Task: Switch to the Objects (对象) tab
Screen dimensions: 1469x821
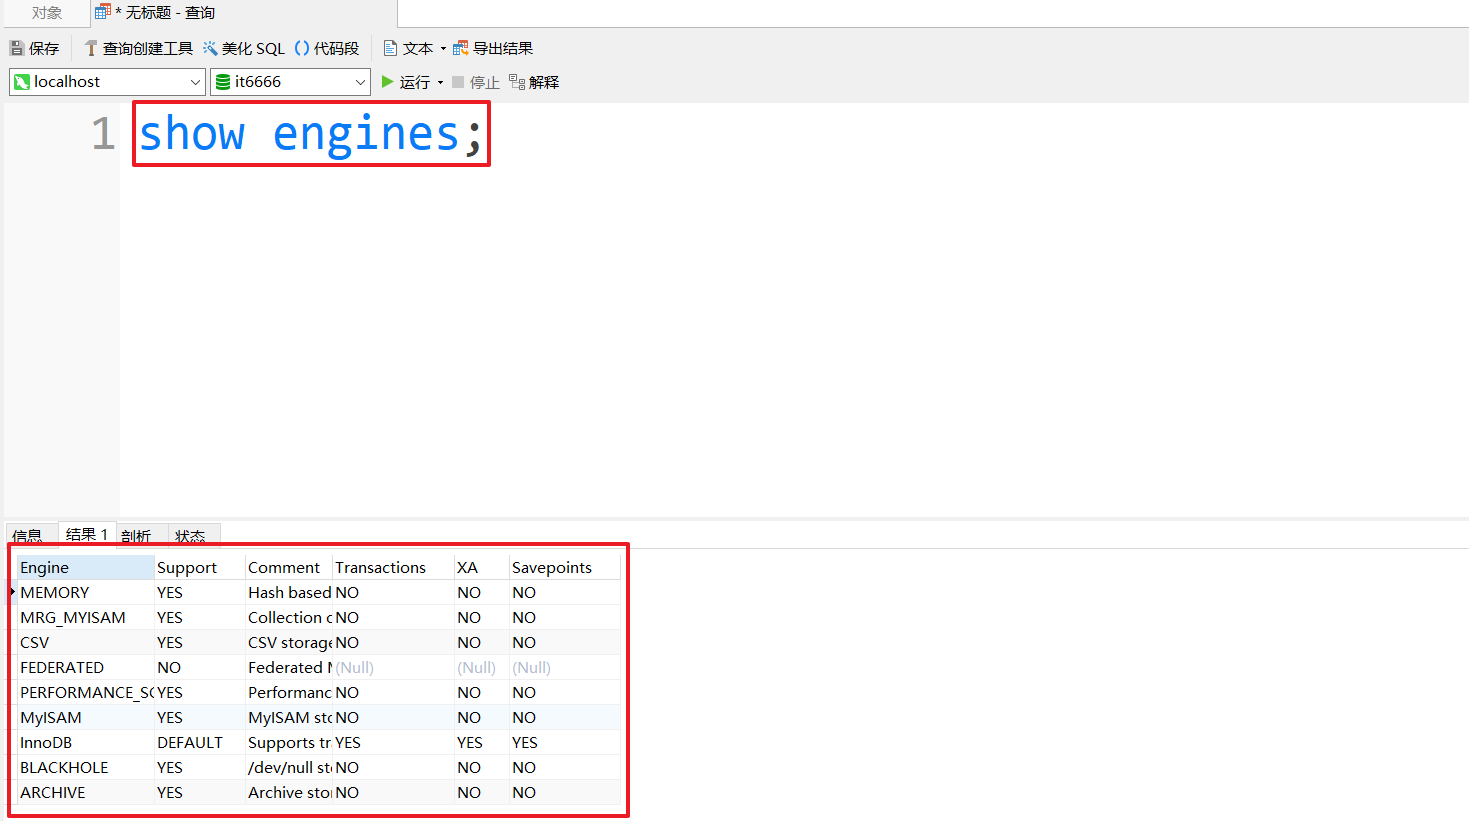Action: coord(46,13)
